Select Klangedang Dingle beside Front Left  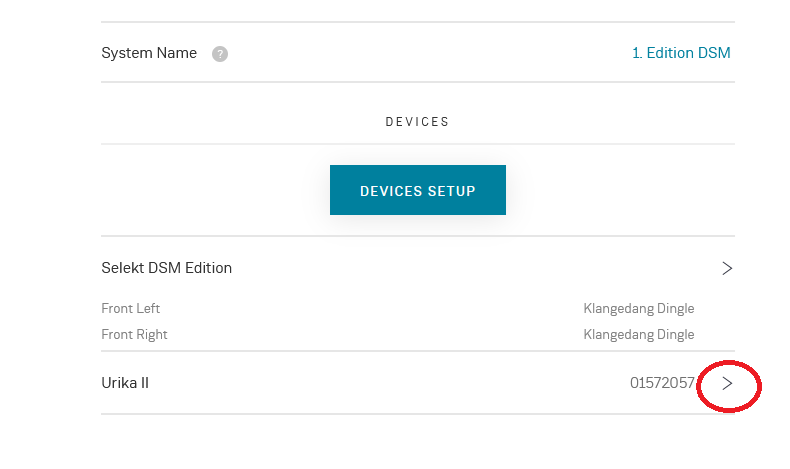point(639,308)
